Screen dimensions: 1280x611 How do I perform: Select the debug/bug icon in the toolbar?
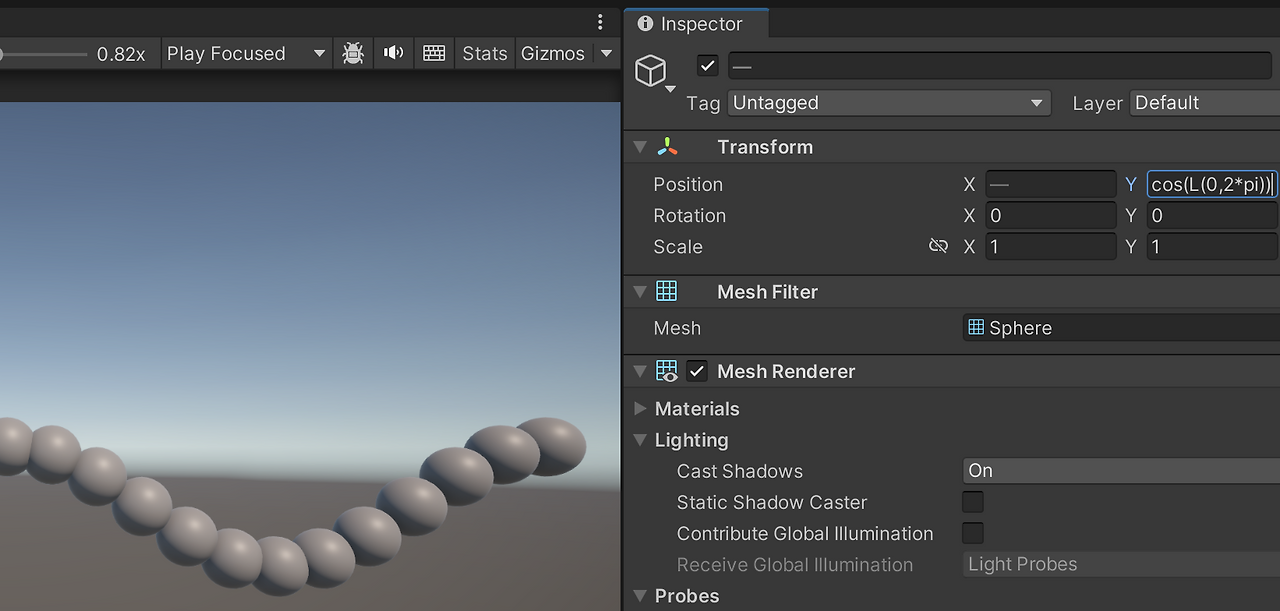[x=353, y=53]
